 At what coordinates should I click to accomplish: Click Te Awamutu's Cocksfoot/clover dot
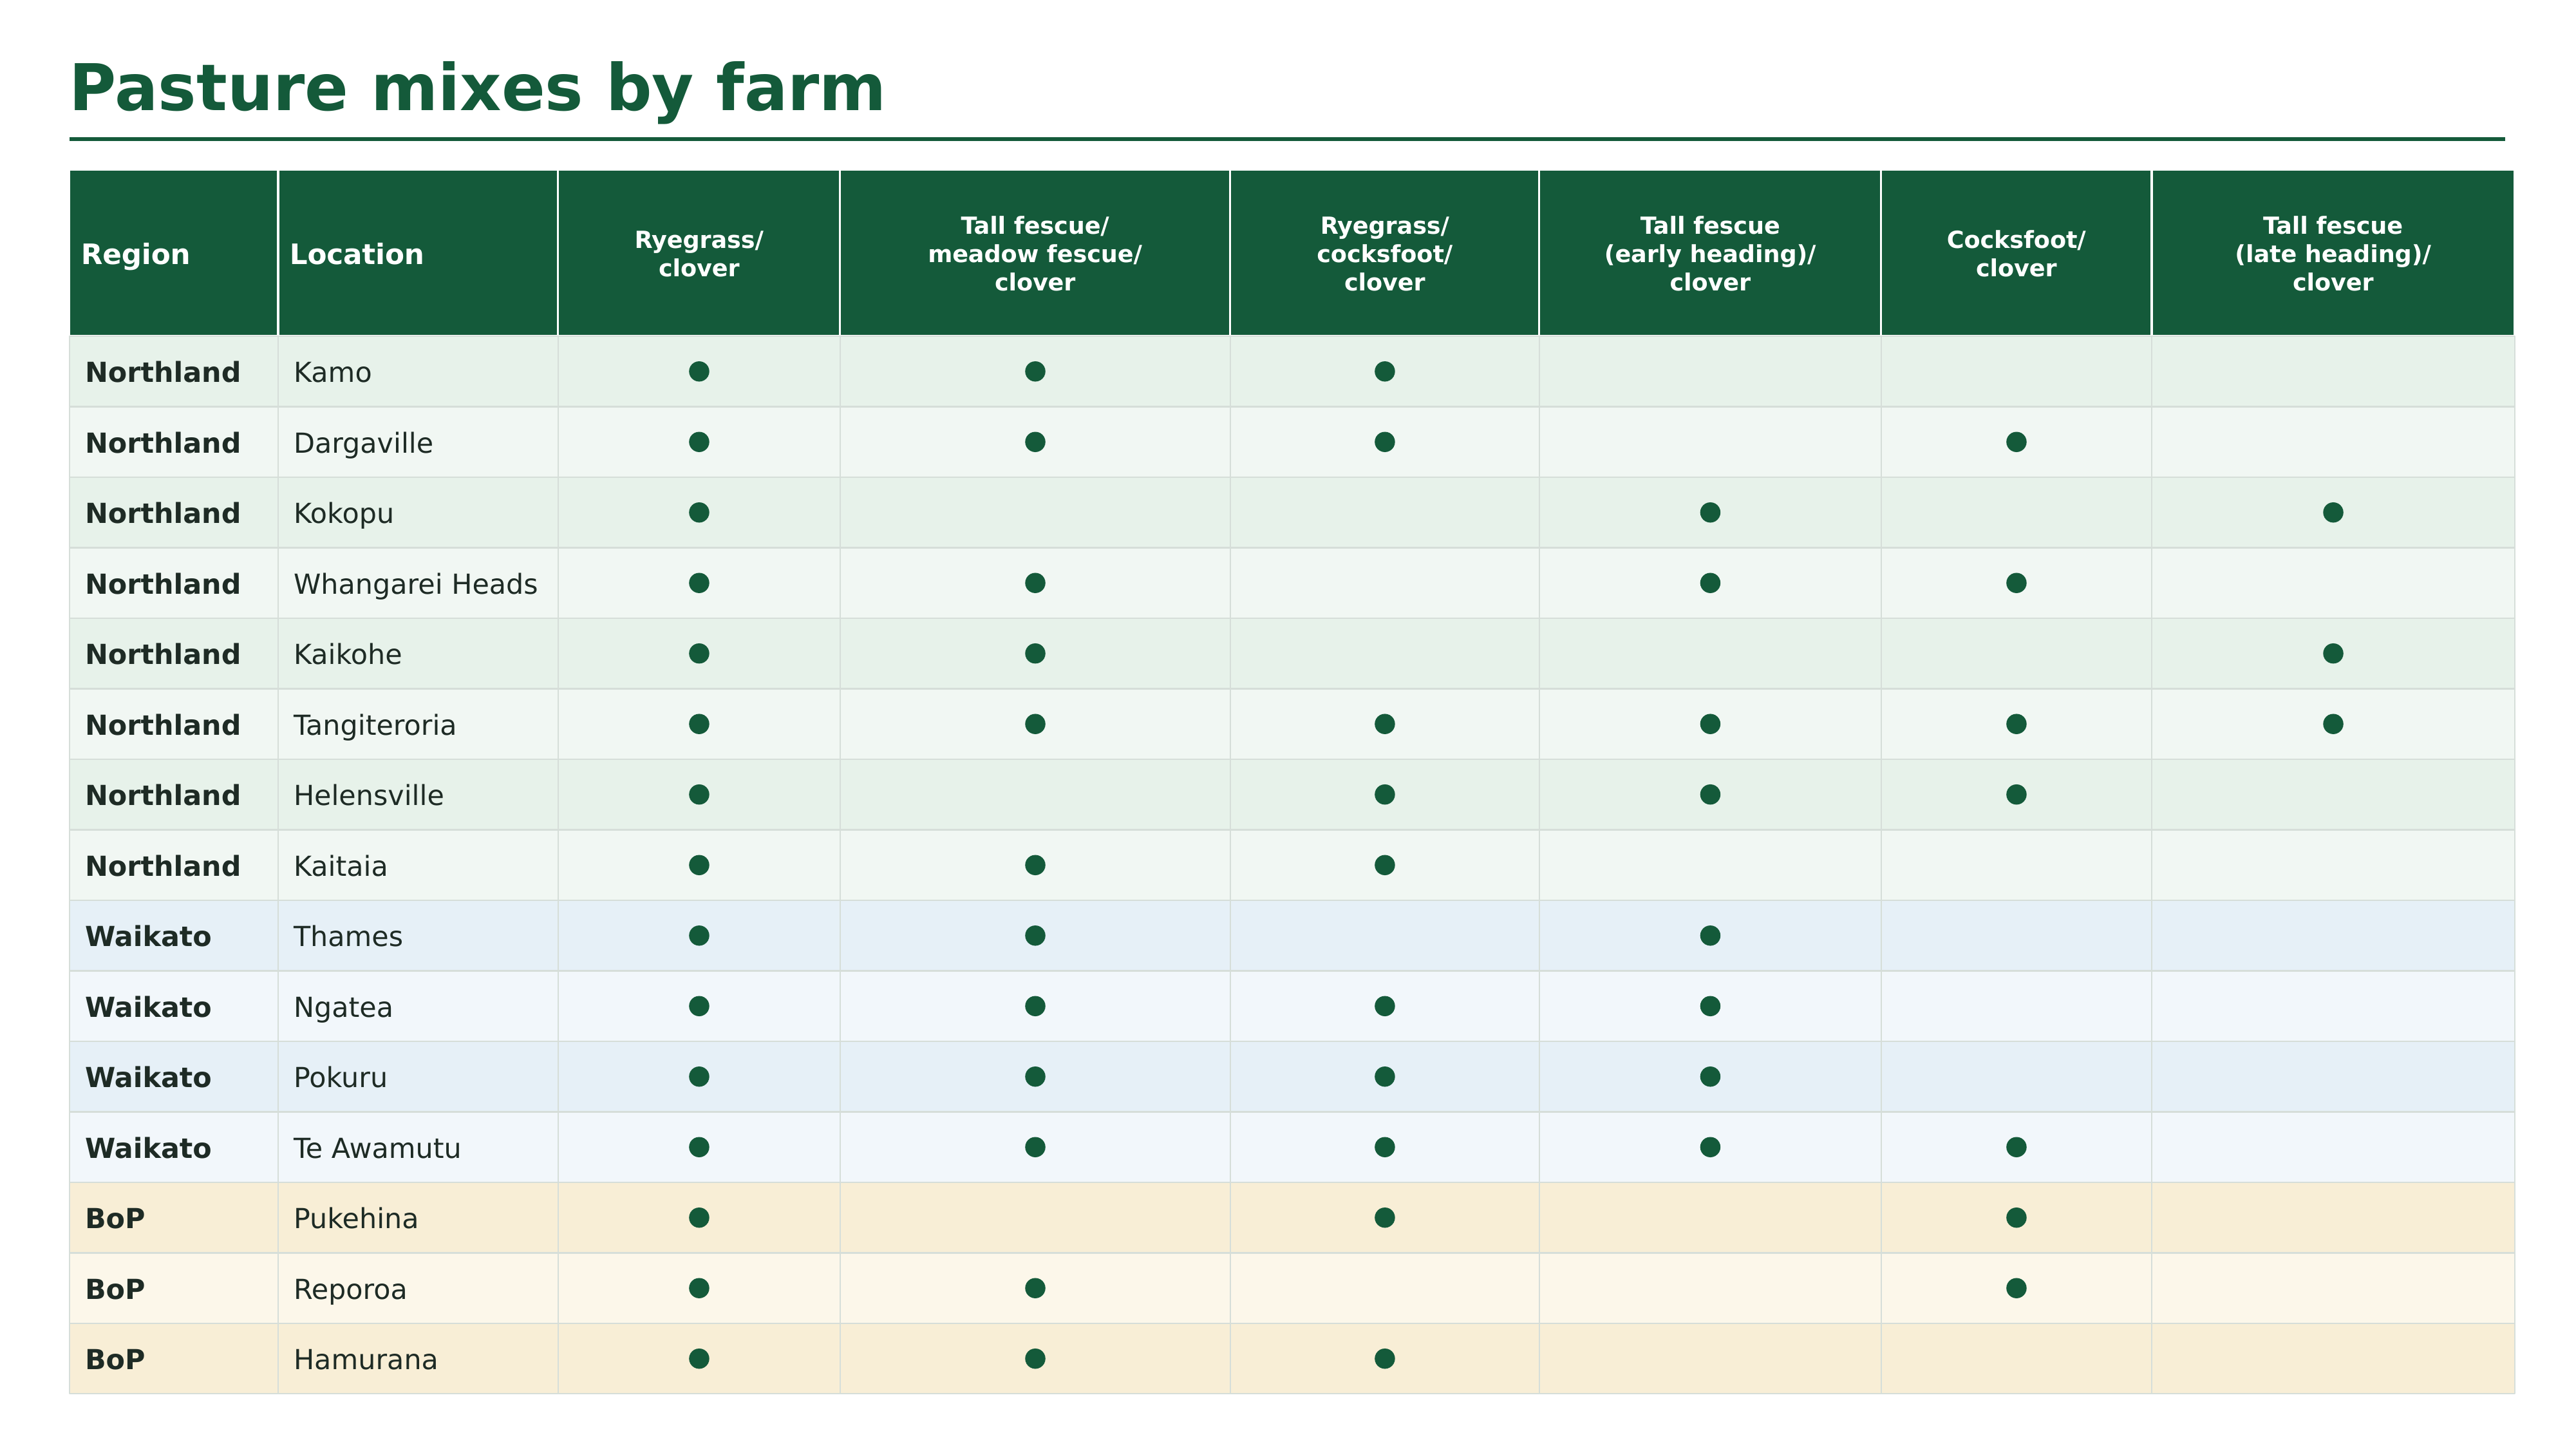[2016, 1147]
